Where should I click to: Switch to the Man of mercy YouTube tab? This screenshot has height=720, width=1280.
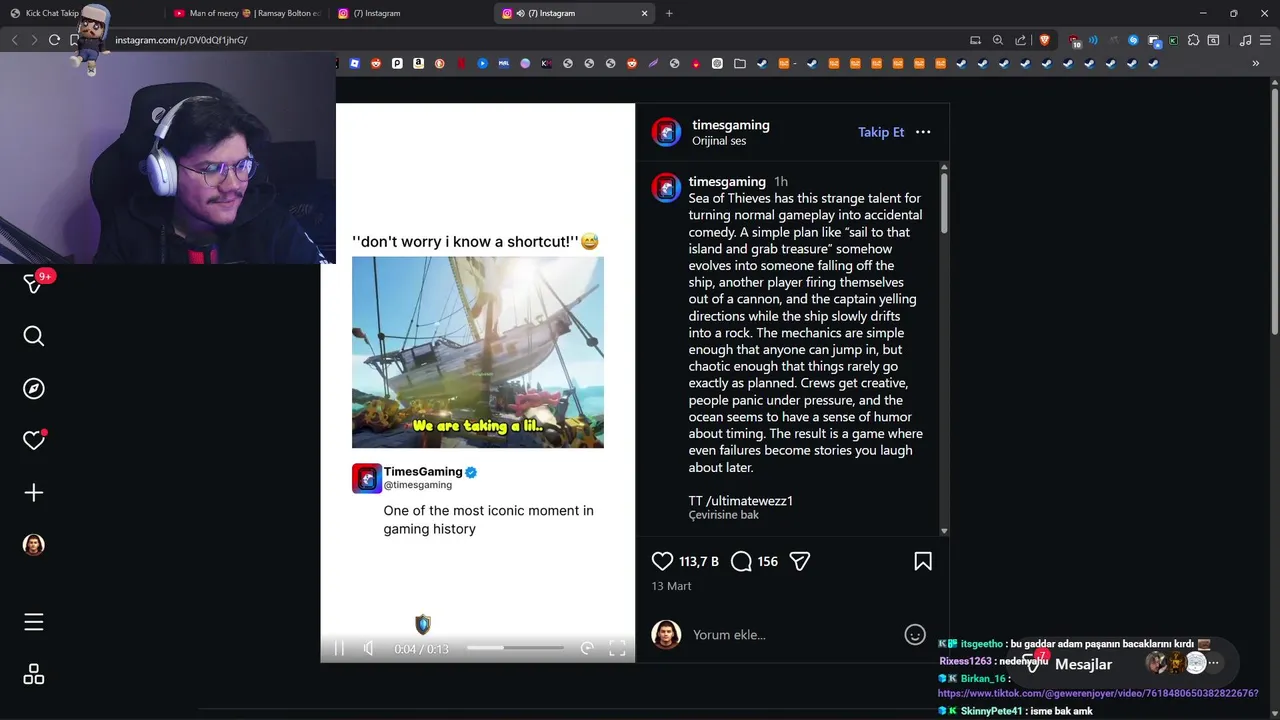click(x=246, y=13)
